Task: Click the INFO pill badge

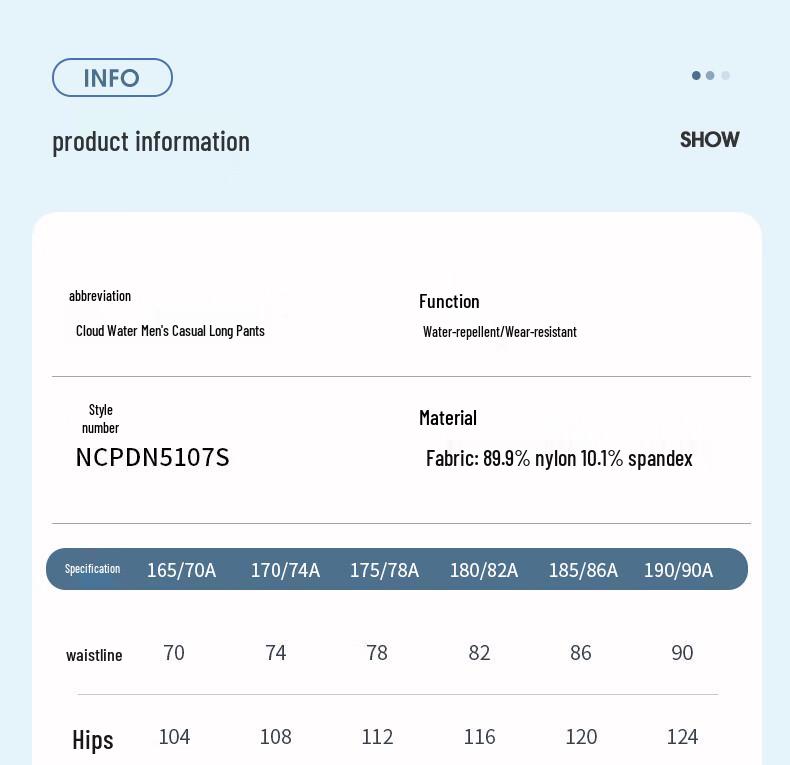Action: point(112,78)
